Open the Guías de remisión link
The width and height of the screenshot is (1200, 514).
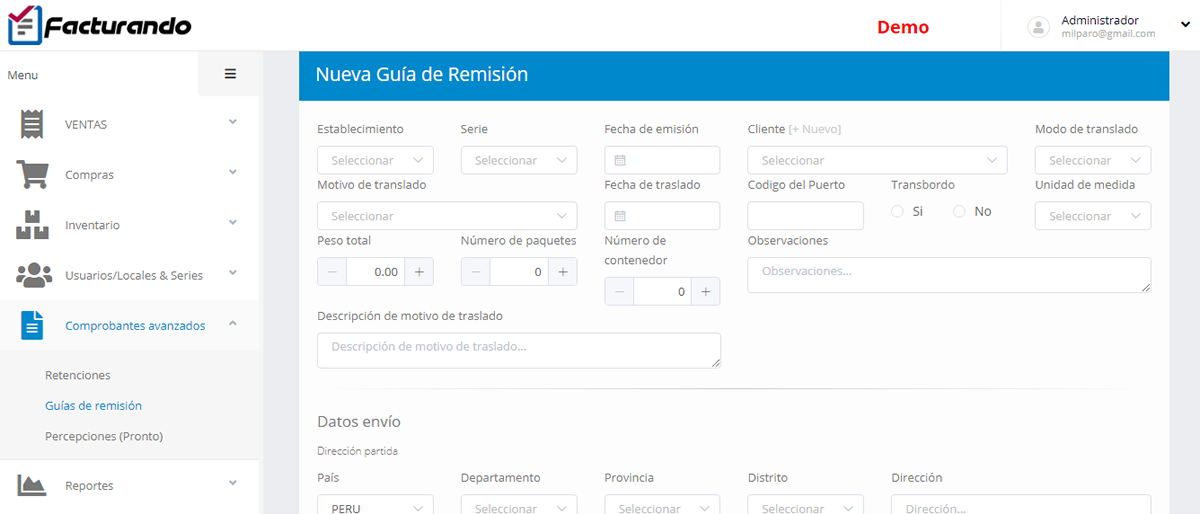[x=93, y=406]
